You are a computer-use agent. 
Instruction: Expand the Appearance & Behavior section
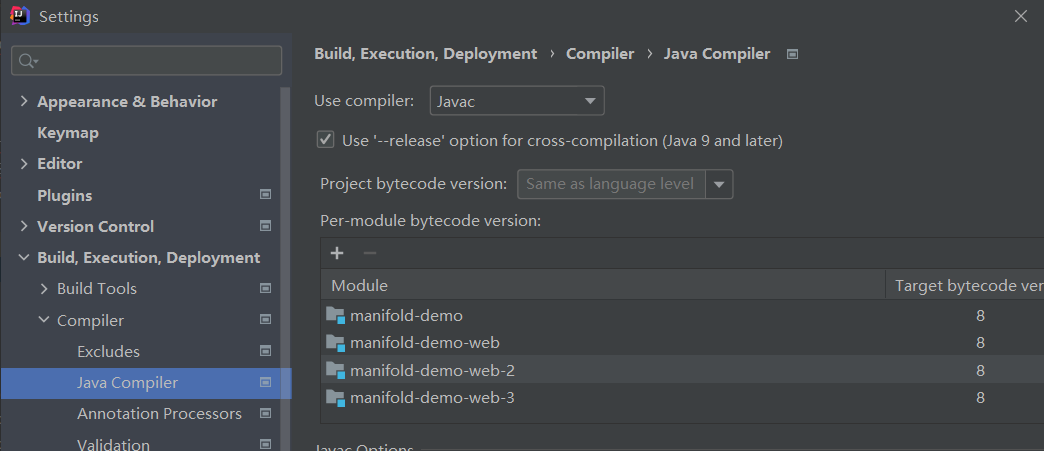tap(24, 101)
